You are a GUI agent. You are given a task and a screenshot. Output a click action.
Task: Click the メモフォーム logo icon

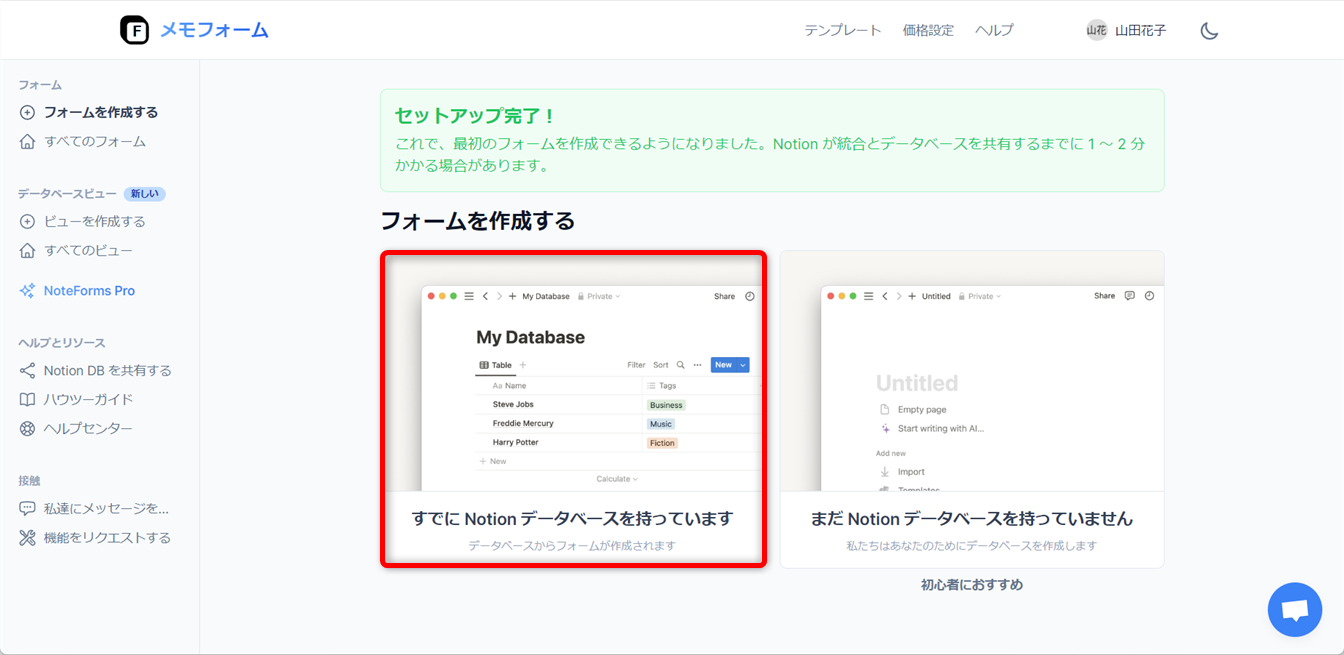134,30
